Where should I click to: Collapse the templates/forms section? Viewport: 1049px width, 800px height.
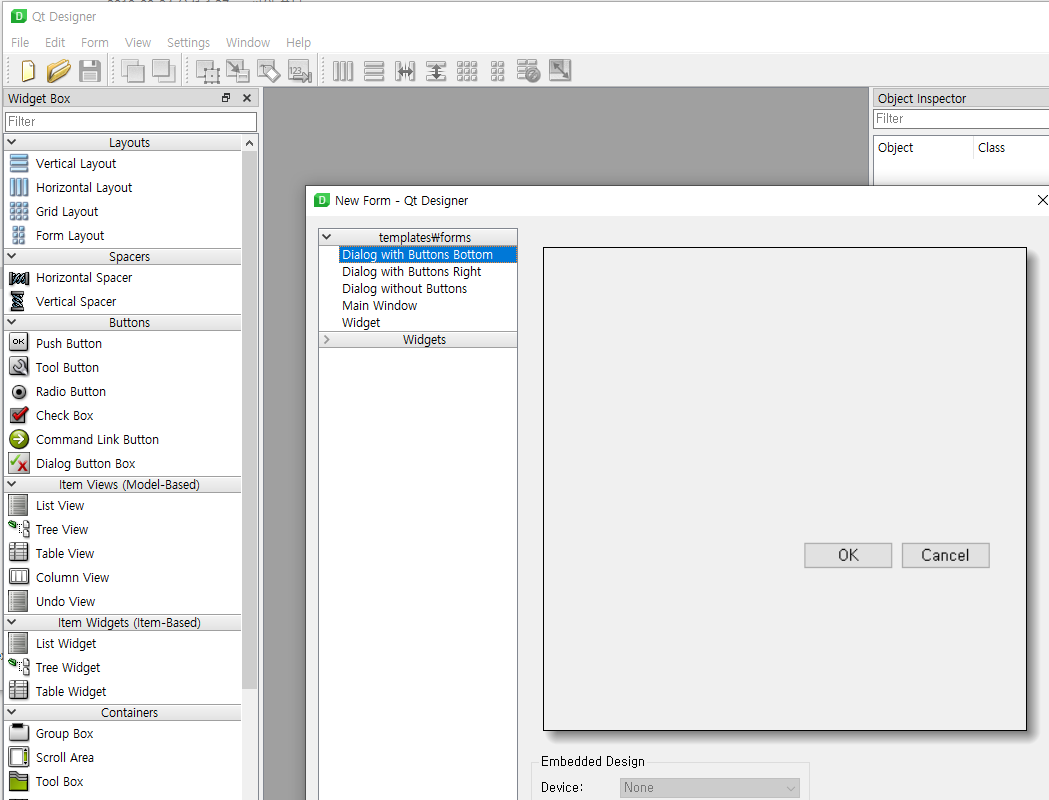(329, 237)
